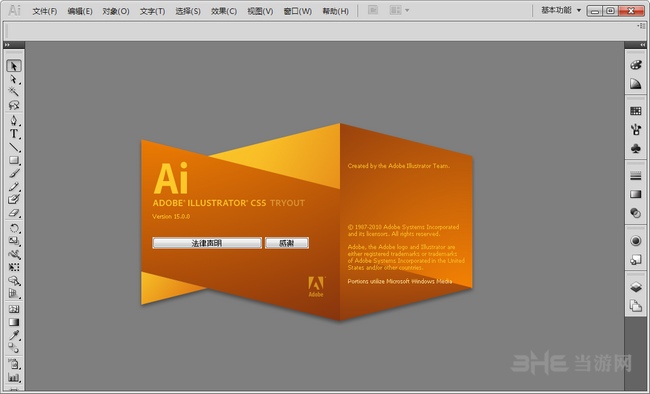Click the Ai application logo
The image size is (650, 394).
[x=14, y=10]
